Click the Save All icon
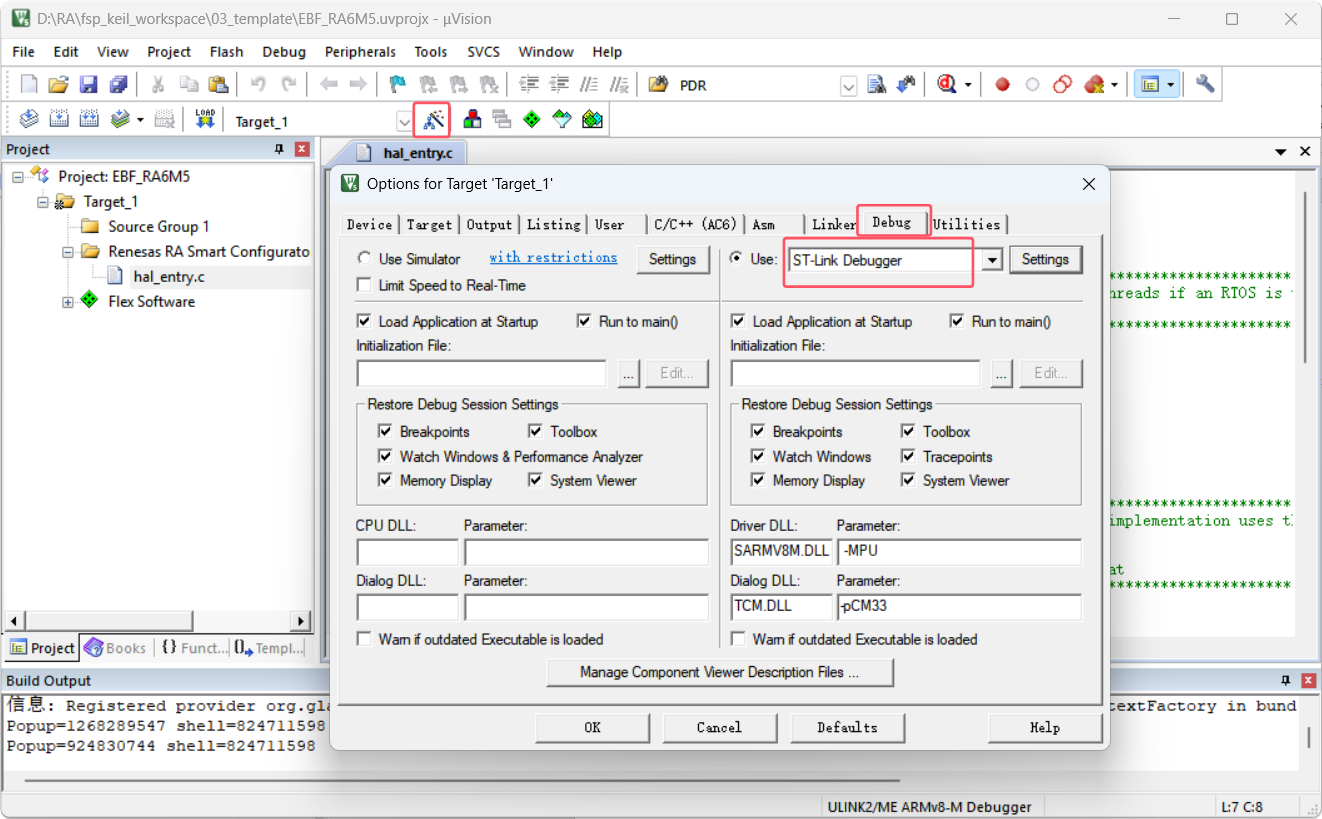1322x819 pixels. (119, 84)
